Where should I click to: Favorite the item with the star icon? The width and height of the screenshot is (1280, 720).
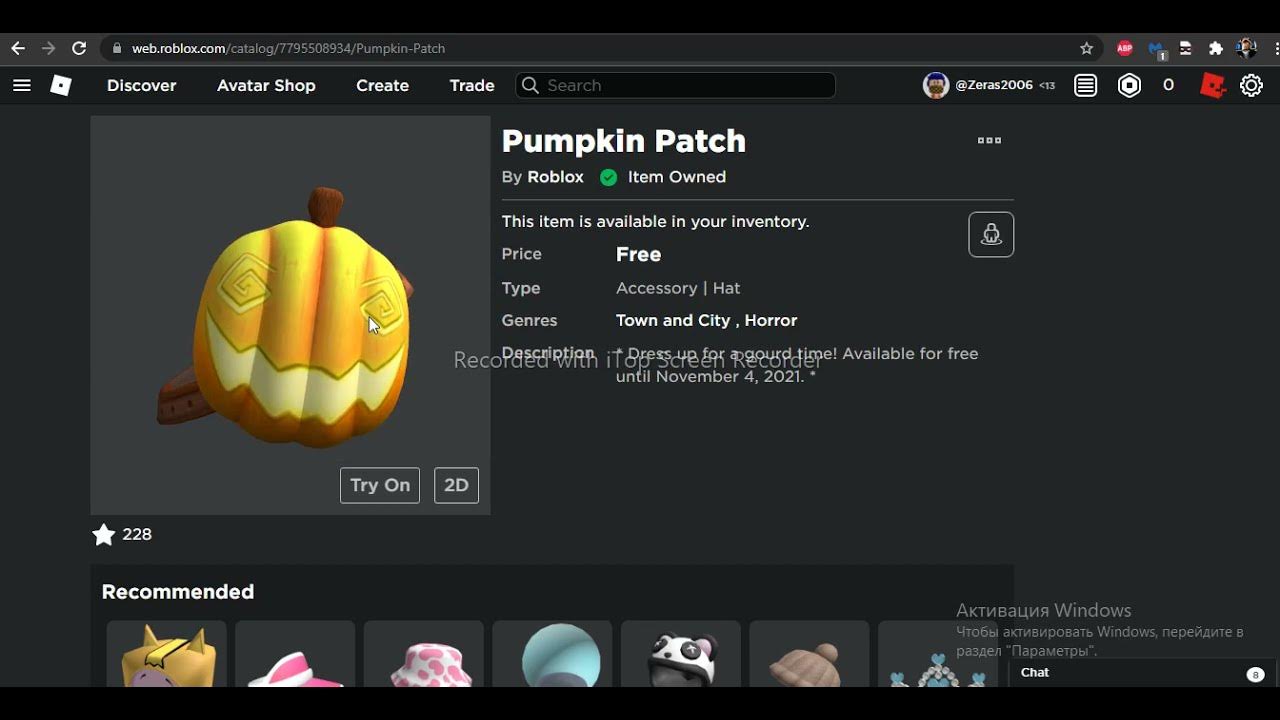coord(103,535)
